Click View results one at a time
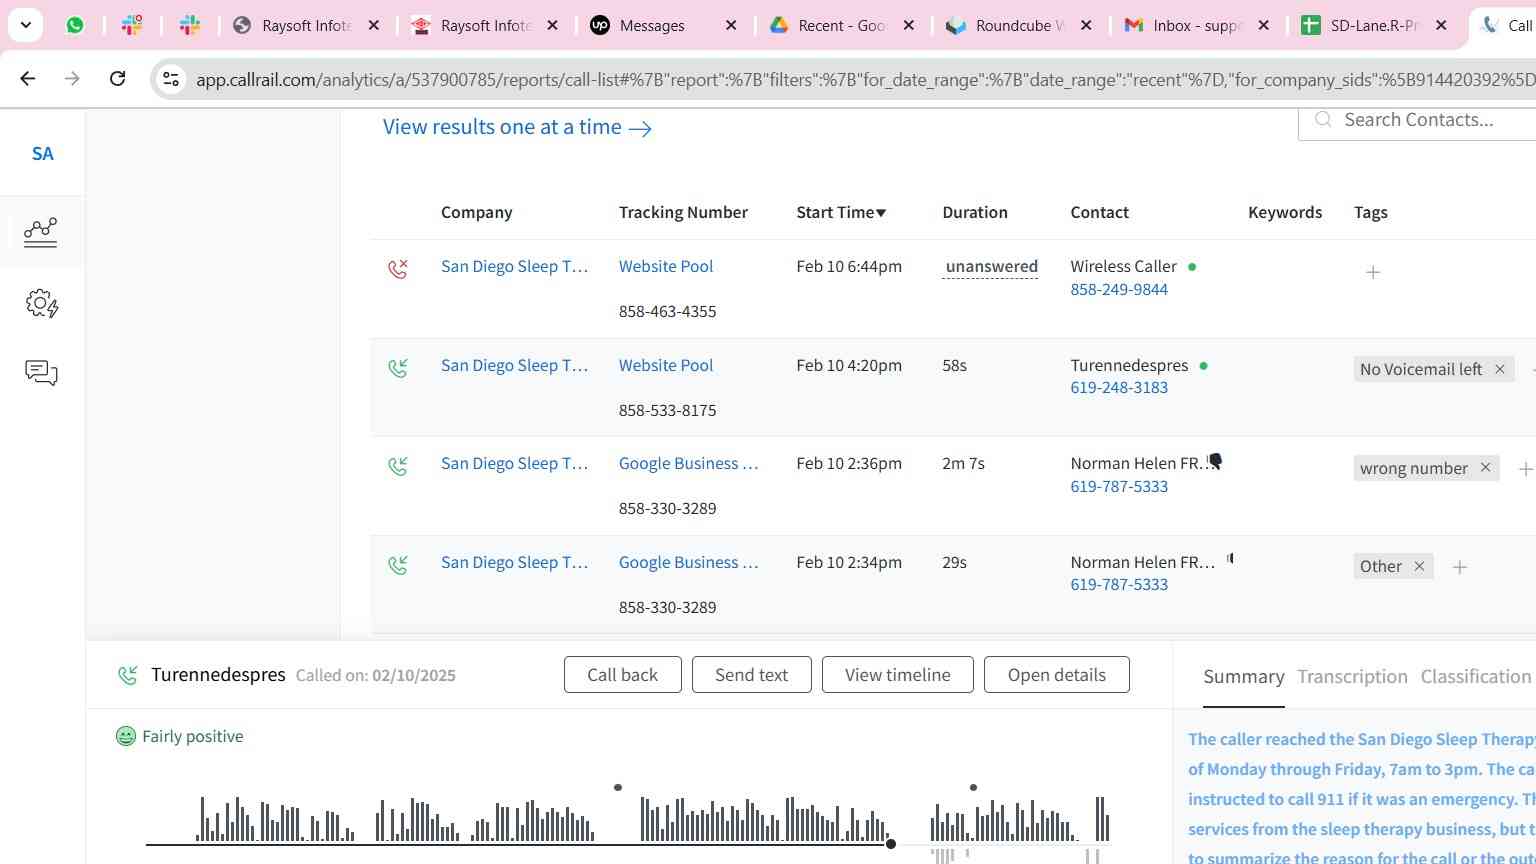Viewport: 1536px width, 864px height. coord(517,127)
